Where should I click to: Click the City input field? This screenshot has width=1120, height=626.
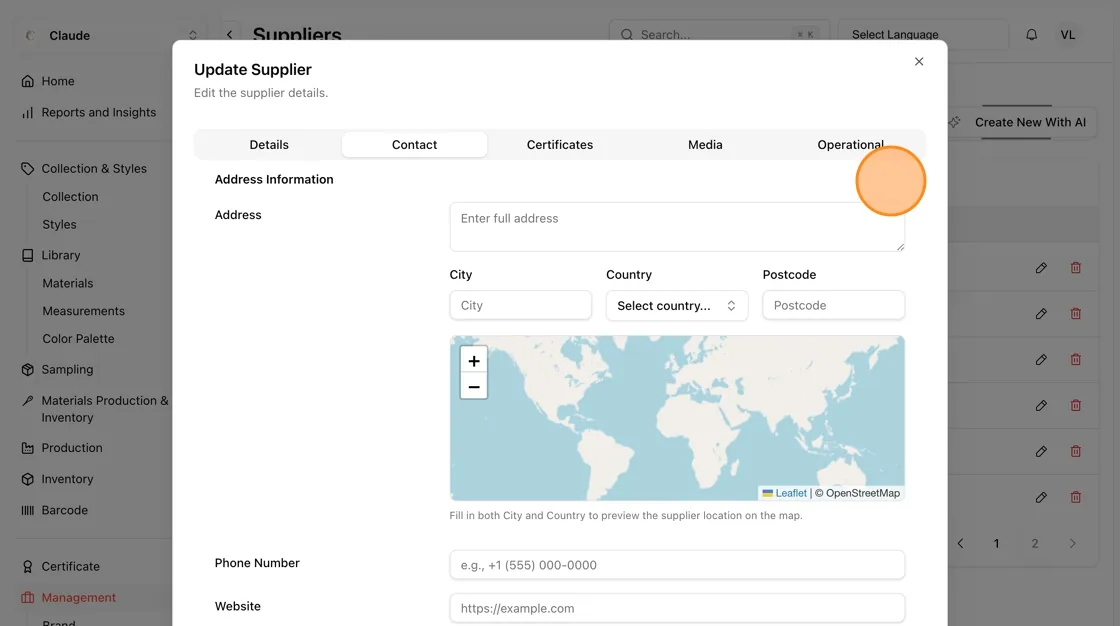click(521, 306)
